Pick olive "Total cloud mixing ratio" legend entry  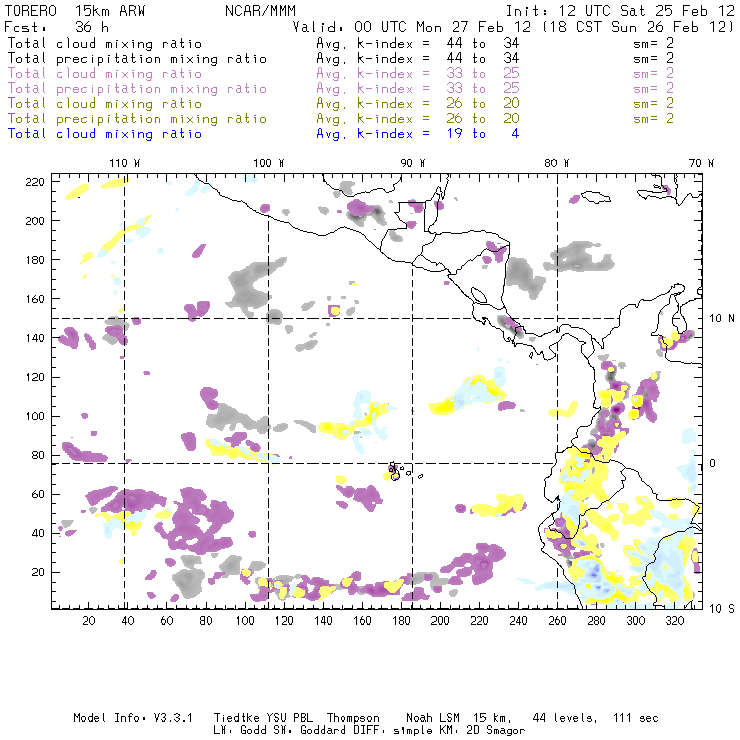[105, 103]
